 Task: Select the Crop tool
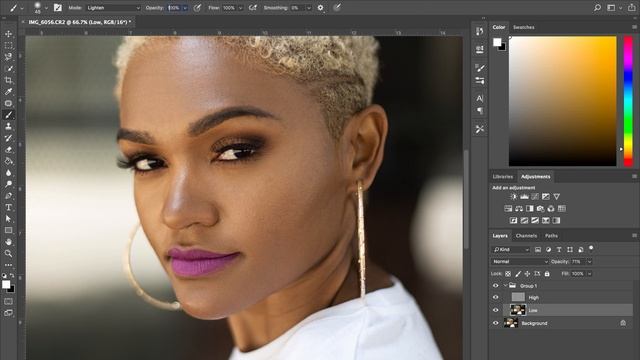click(x=8, y=80)
